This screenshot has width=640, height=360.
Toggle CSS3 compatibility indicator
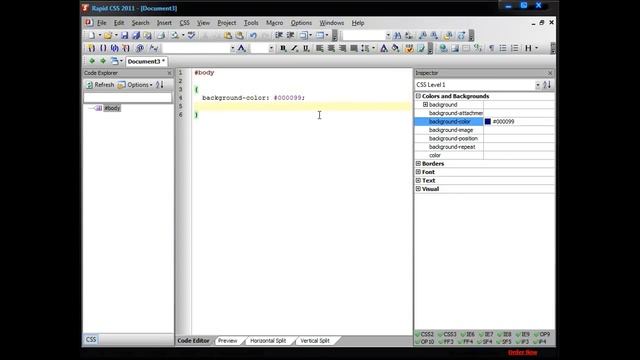[x=447, y=334]
